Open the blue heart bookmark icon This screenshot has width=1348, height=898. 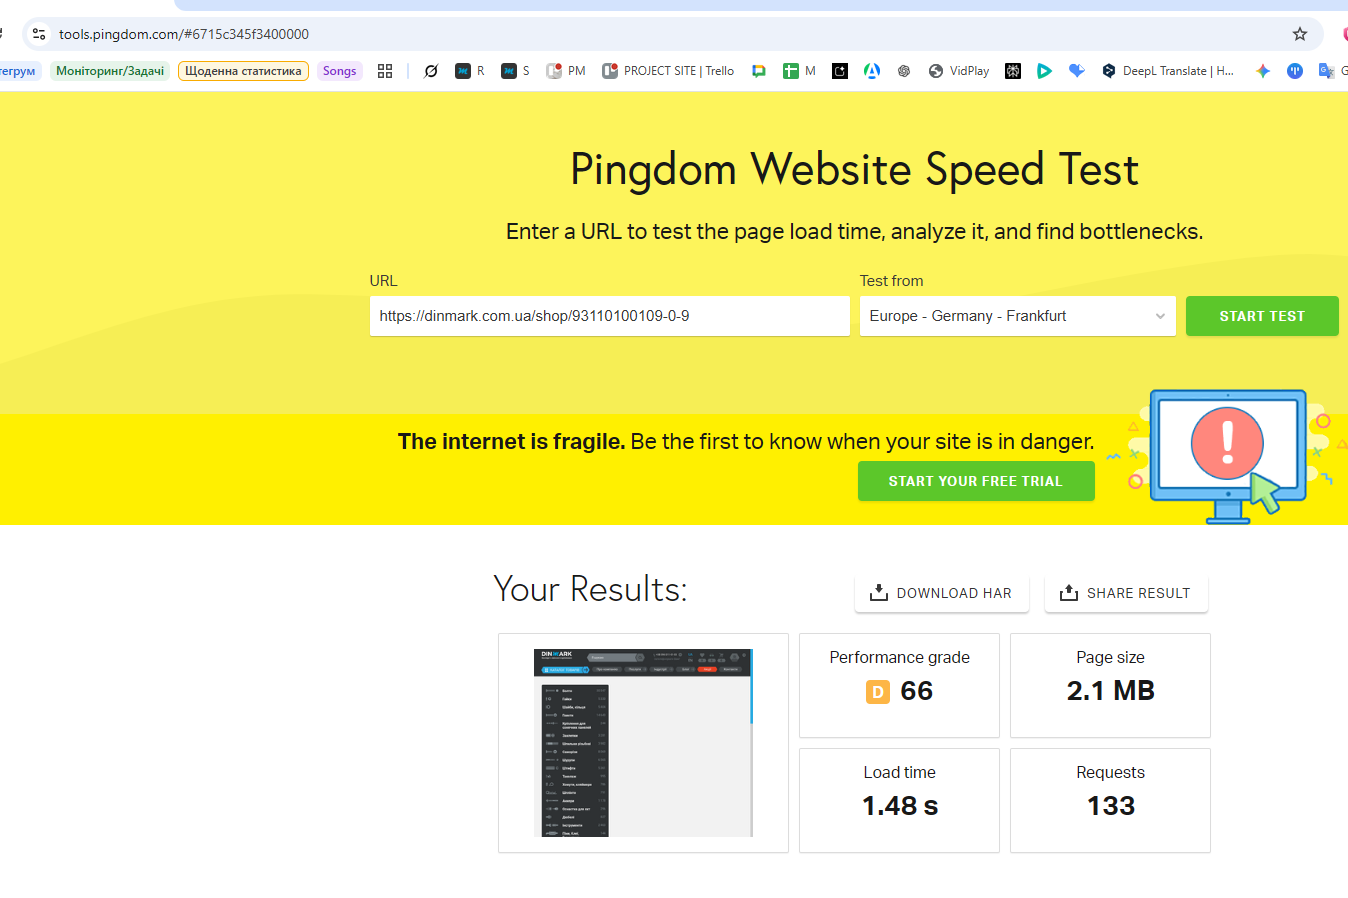(1077, 71)
